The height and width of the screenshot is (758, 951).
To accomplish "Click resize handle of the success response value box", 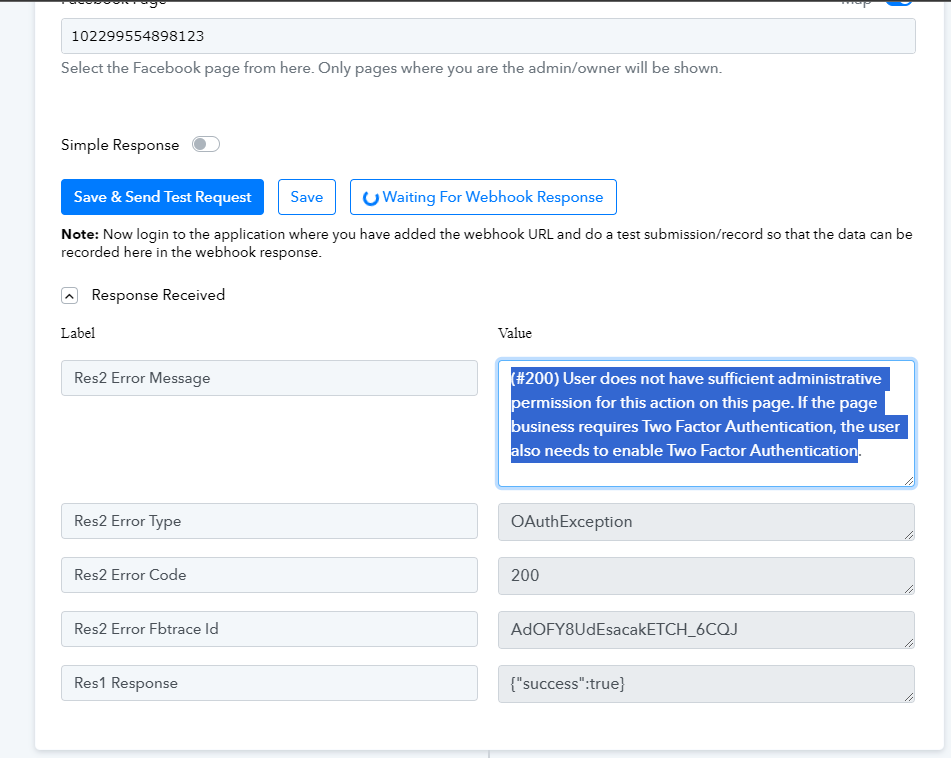I will click(x=908, y=696).
